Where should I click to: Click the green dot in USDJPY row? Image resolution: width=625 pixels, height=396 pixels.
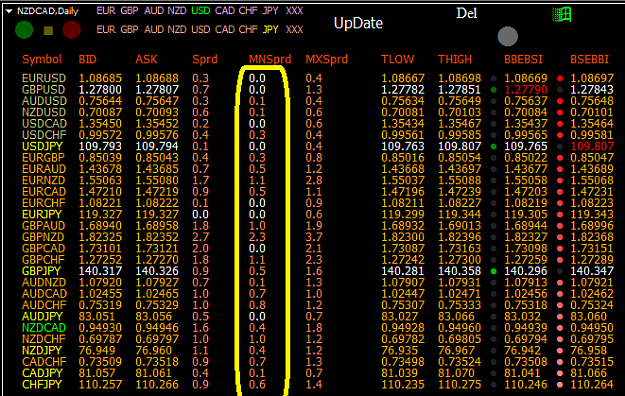pyautogui.click(x=493, y=147)
